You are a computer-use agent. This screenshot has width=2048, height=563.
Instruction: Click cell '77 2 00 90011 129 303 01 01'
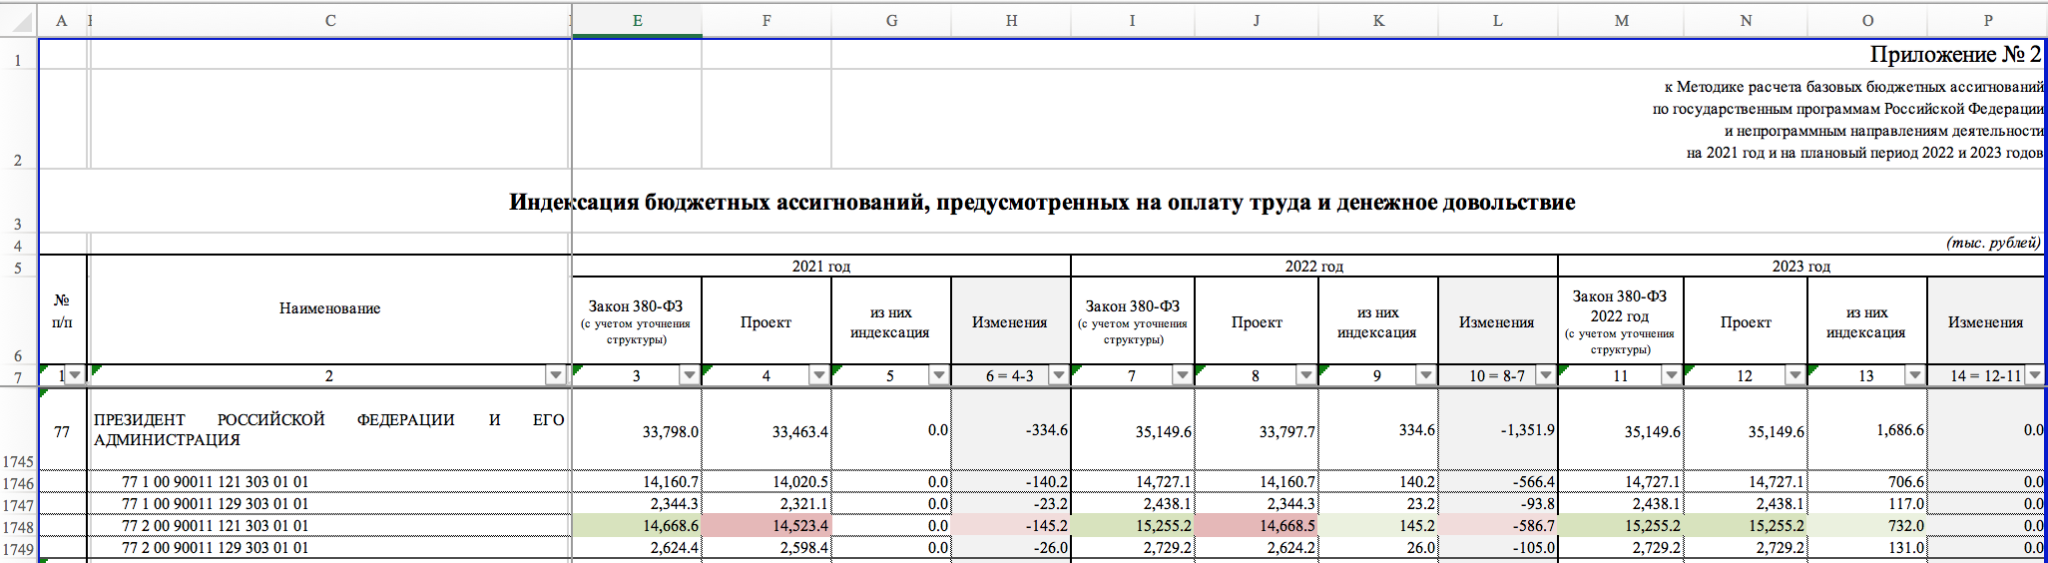(330, 548)
